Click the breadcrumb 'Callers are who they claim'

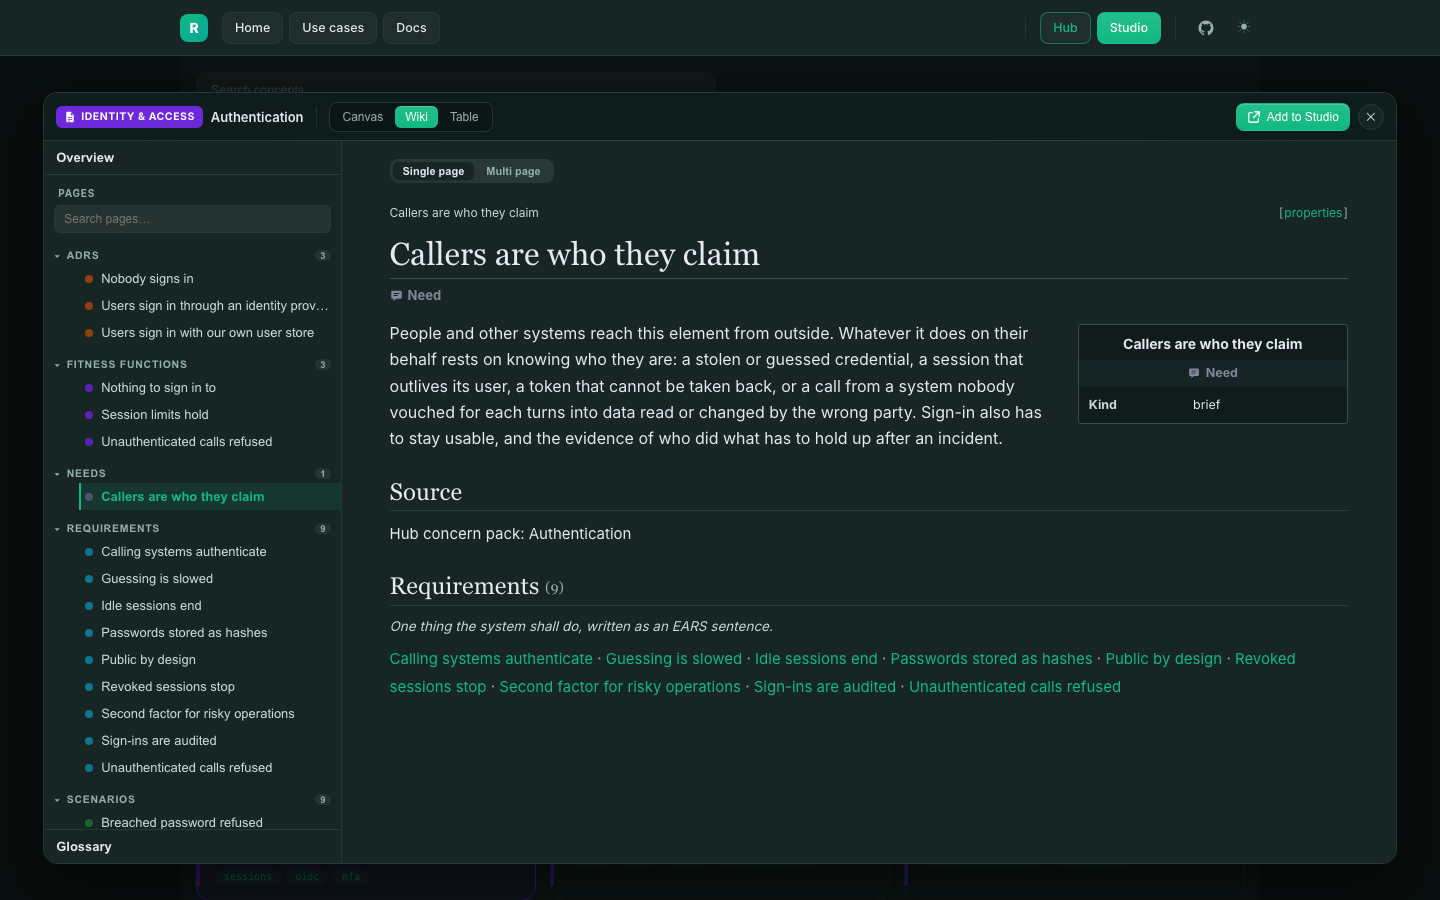tap(464, 213)
